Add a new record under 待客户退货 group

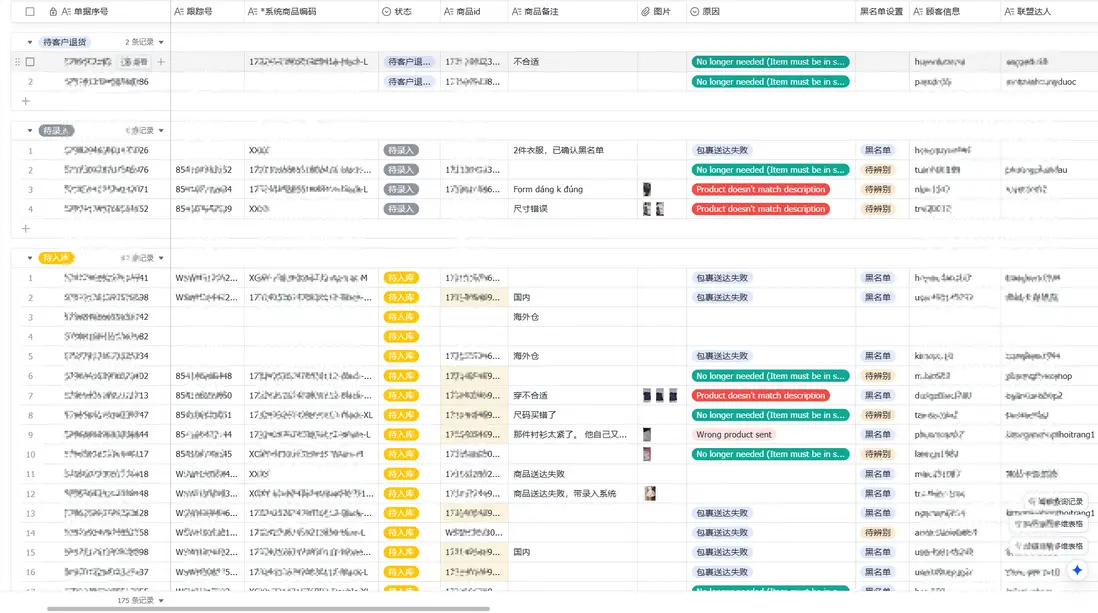click(x=26, y=101)
